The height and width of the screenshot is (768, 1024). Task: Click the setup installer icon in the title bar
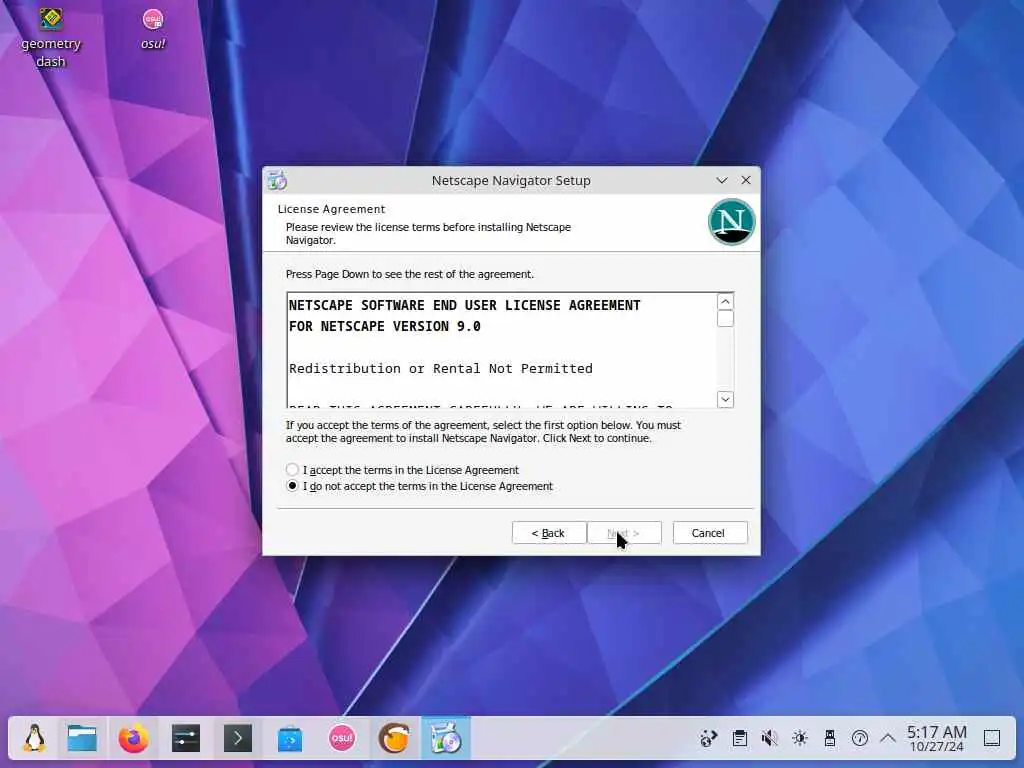278,180
